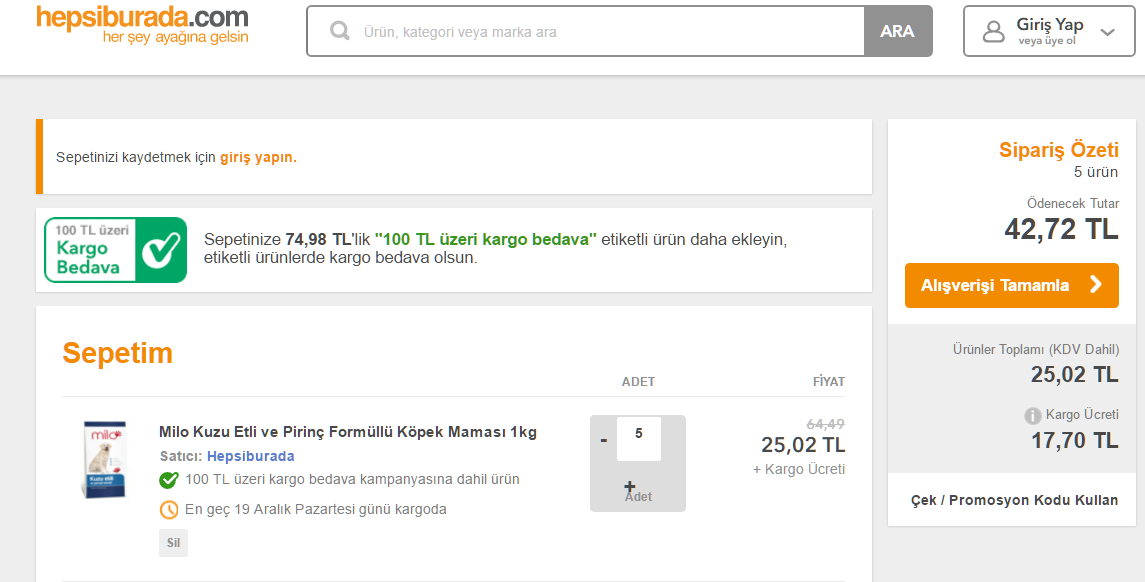Click the crossed-out 64,49 old price

(825, 424)
